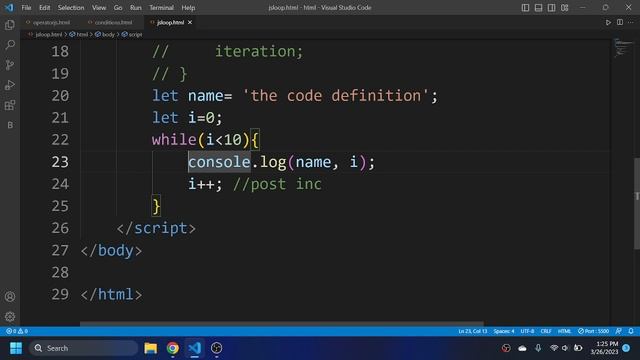Viewport: 640px width, 360px height.
Task: Open volume control in system tray
Action: pyautogui.click(x=565, y=348)
